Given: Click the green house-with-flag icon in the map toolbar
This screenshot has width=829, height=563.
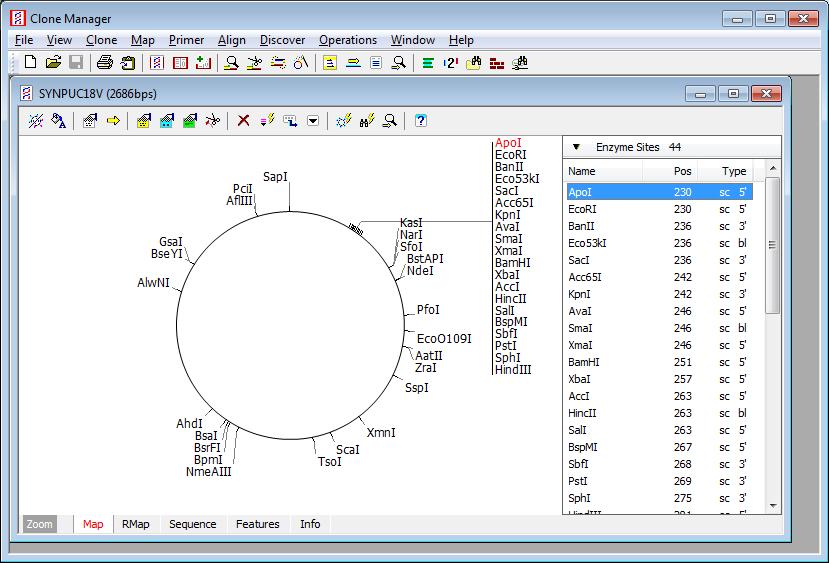Looking at the screenshot, I should click(x=190, y=121).
